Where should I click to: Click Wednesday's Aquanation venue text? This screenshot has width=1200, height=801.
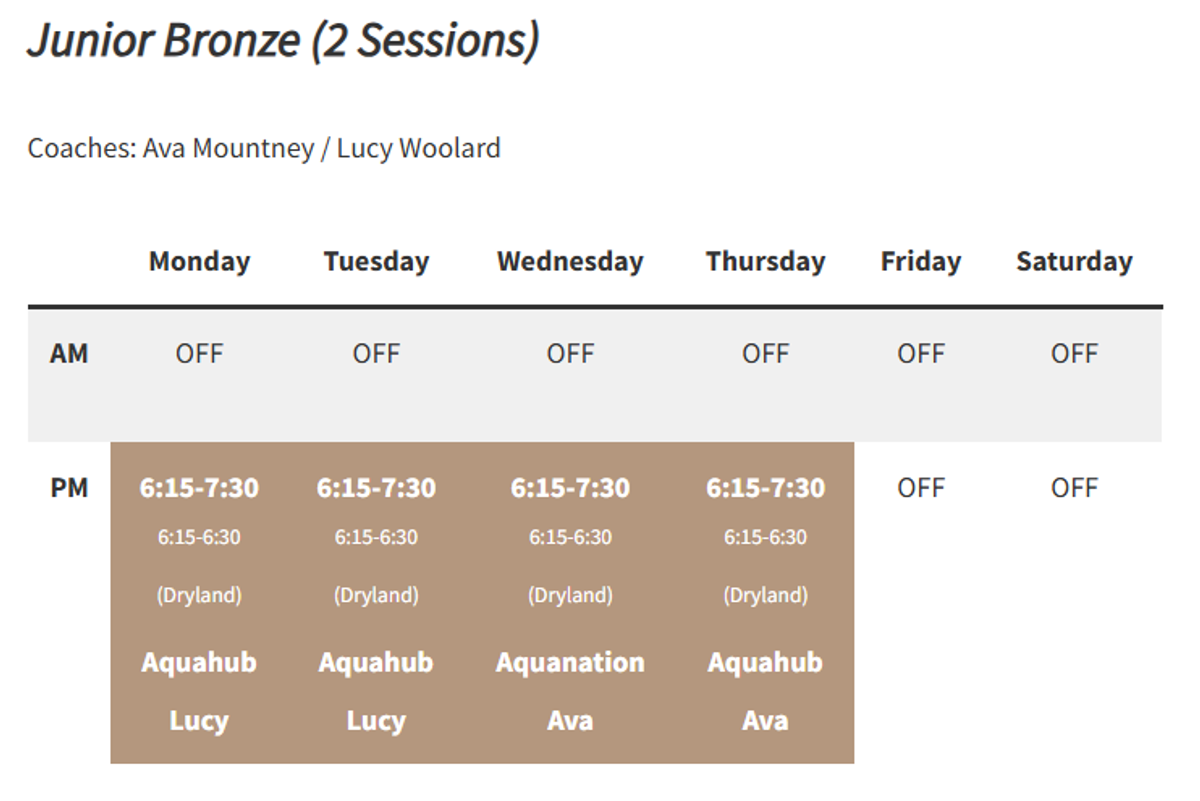pyautogui.click(x=570, y=662)
